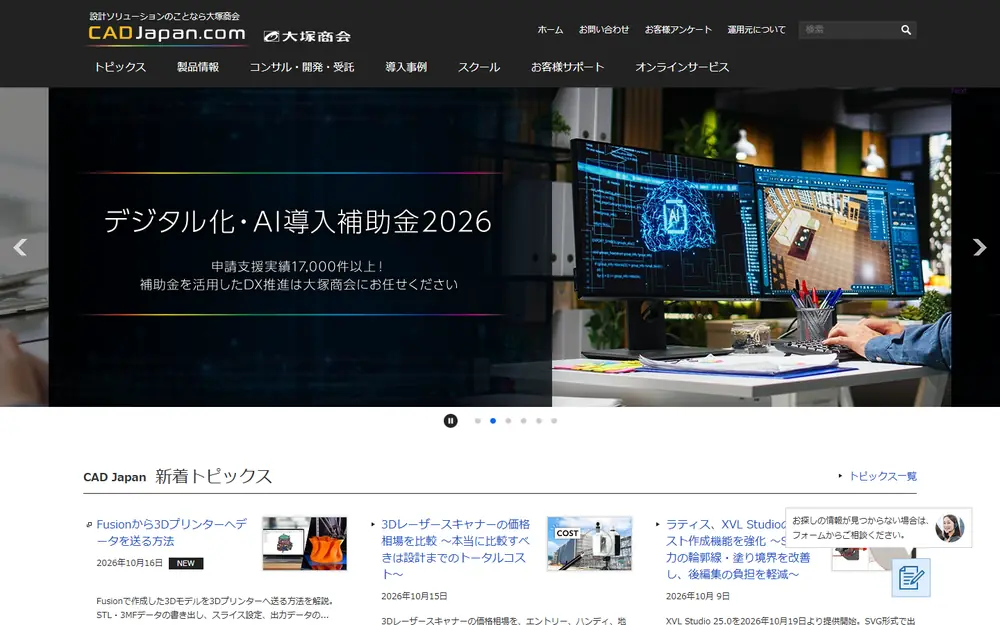Click the search magnifier icon
The image size is (1000, 625).
pyautogui.click(x=906, y=30)
